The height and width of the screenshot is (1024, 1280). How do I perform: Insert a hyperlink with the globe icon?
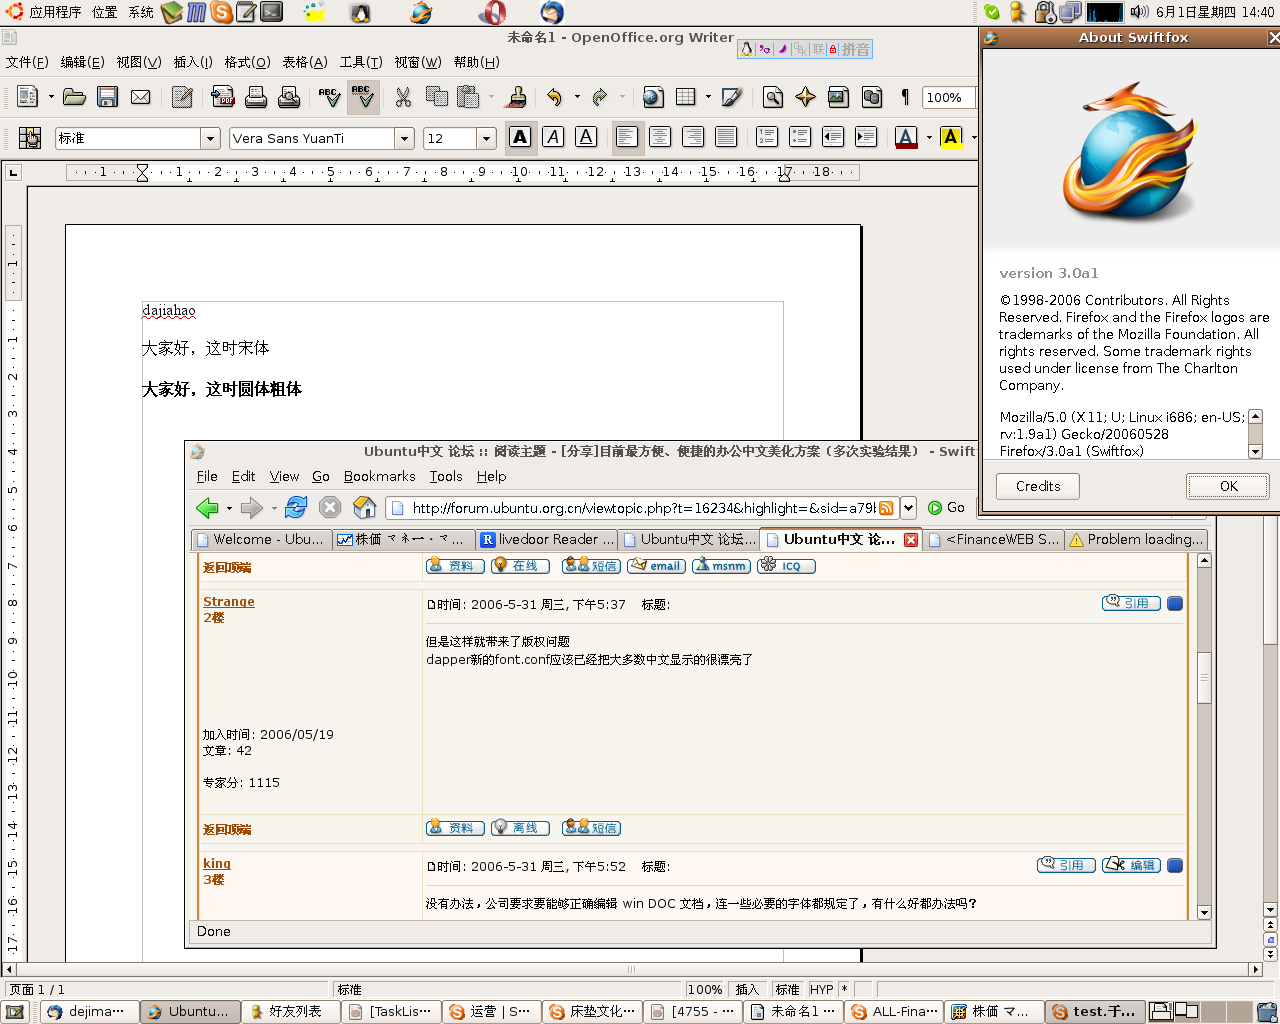652,97
